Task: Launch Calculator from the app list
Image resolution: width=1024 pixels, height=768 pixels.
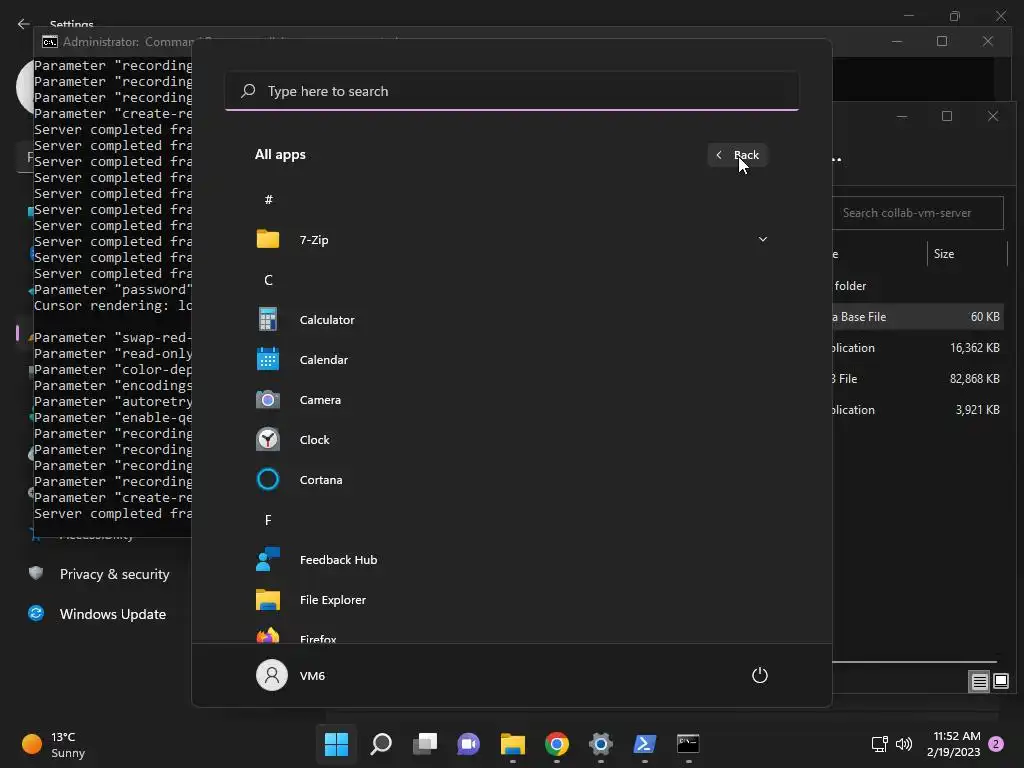Action: click(x=511, y=320)
